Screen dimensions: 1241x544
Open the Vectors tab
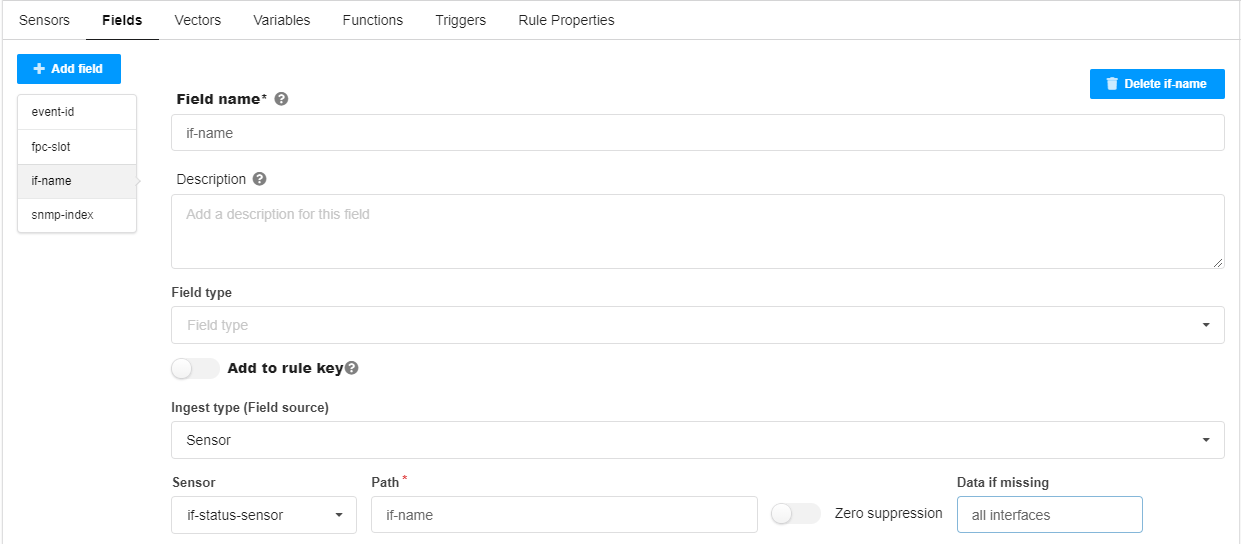pyautogui.click(x=197, y=20)
